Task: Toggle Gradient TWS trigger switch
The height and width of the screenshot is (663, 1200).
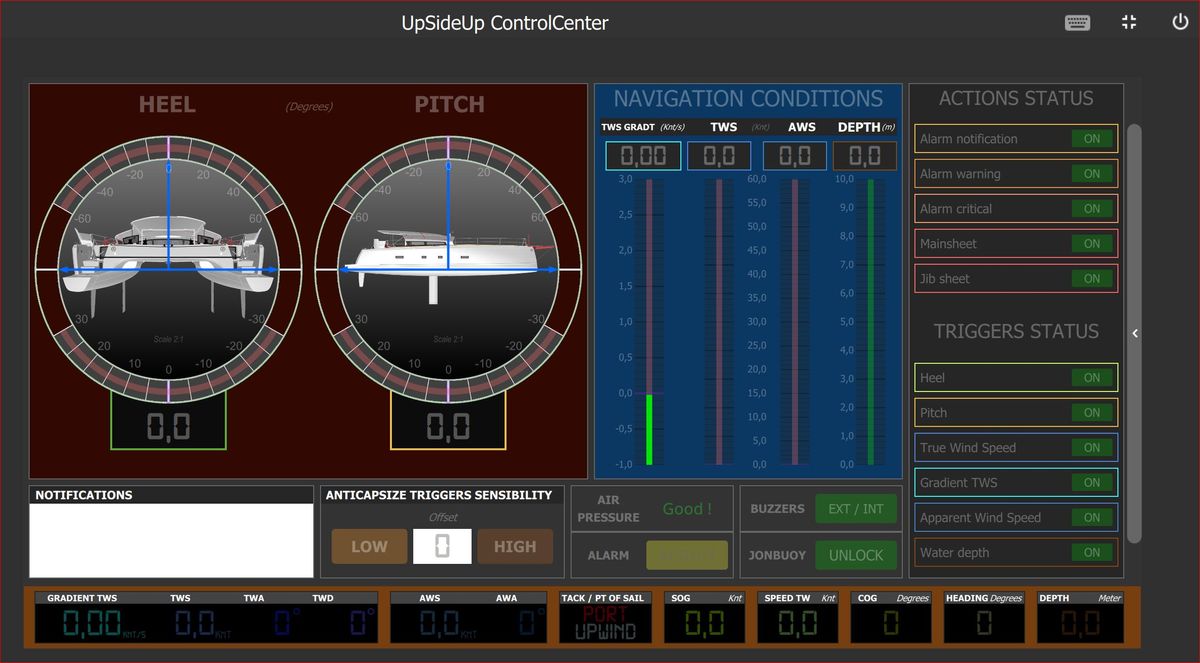Action: pos(1091,483)
